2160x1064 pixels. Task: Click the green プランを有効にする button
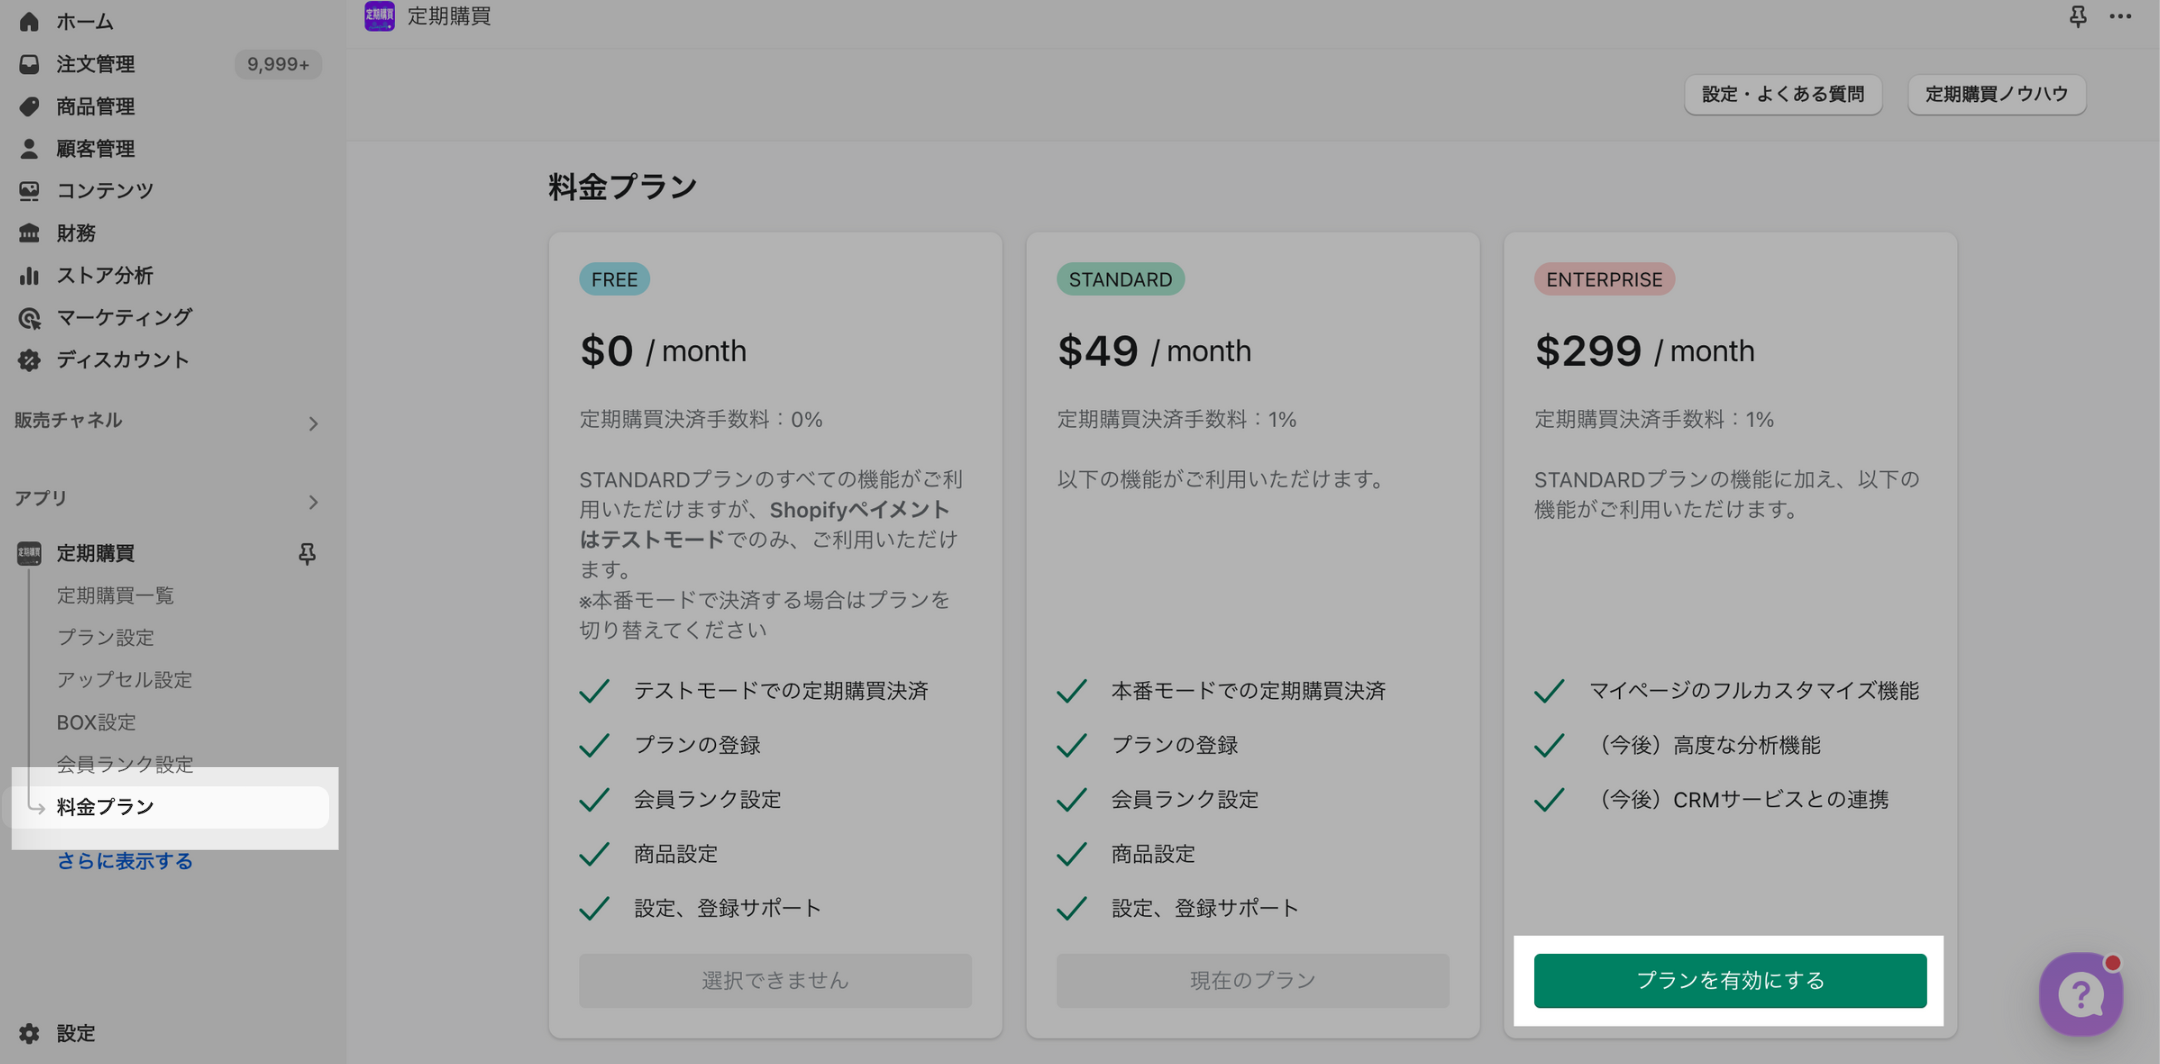pos(1729,980)
